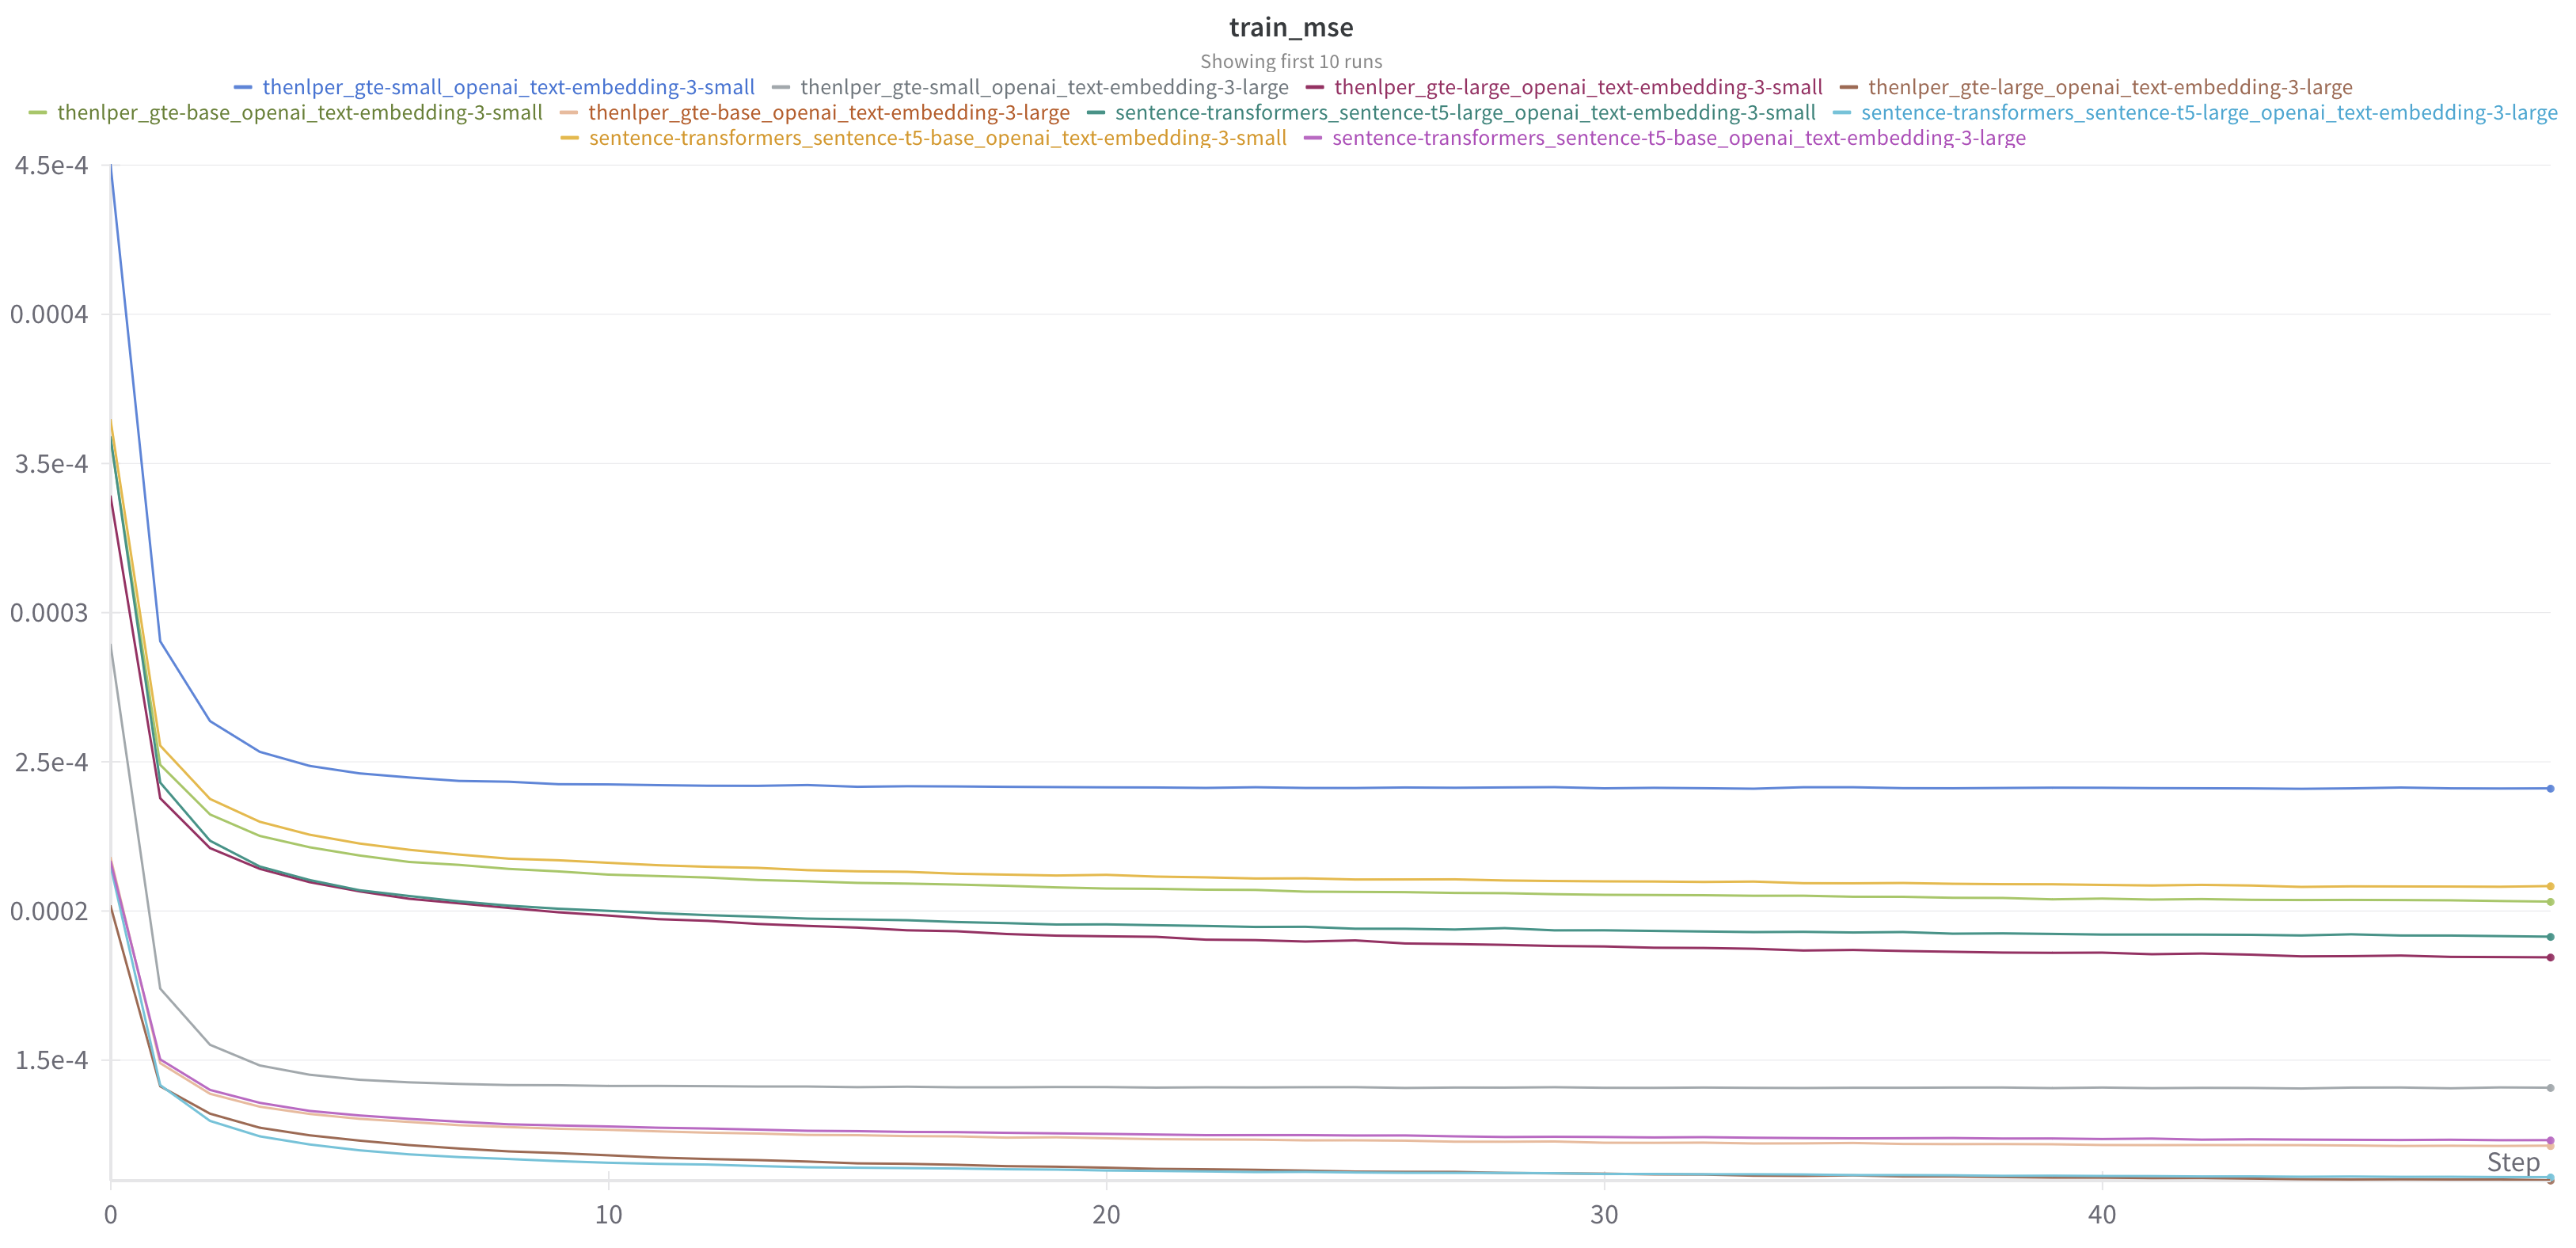Select legend entry sentence-t5-large_openai_text-embedding-3-small
Screen dimensions: 2576x1248
[x=1465, y=112]
